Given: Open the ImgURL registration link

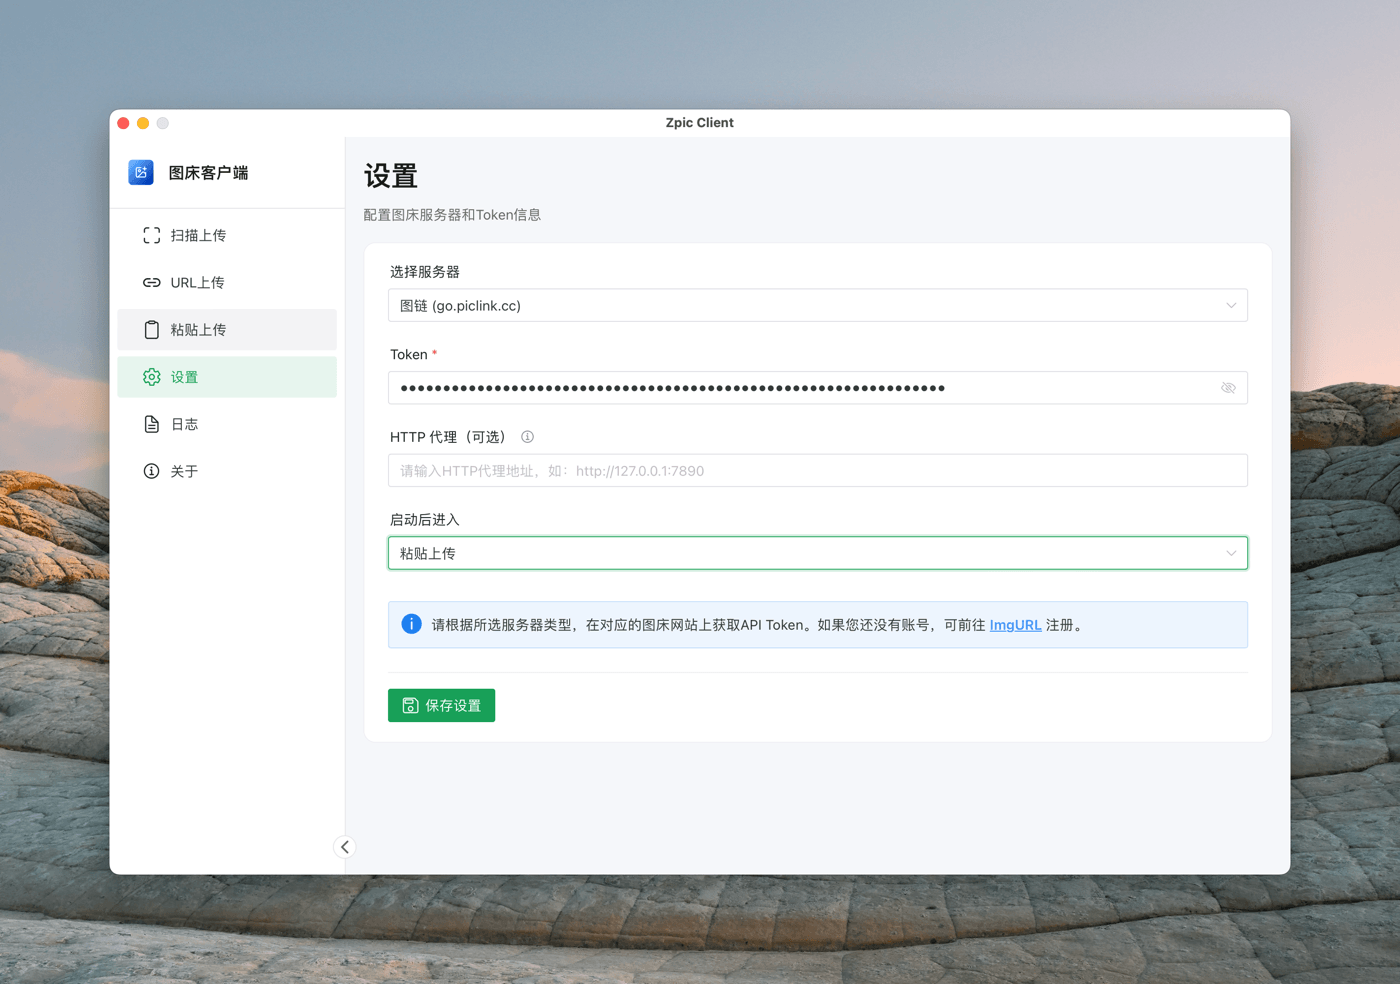Looking at the screenshot, I should coord(1015,624).
